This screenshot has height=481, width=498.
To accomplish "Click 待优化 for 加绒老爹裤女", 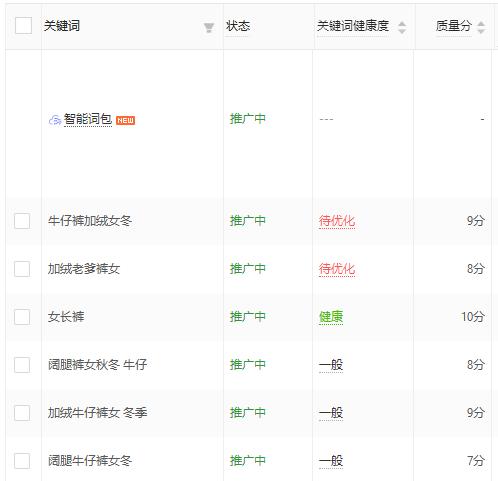I will [x=337, y=269].
